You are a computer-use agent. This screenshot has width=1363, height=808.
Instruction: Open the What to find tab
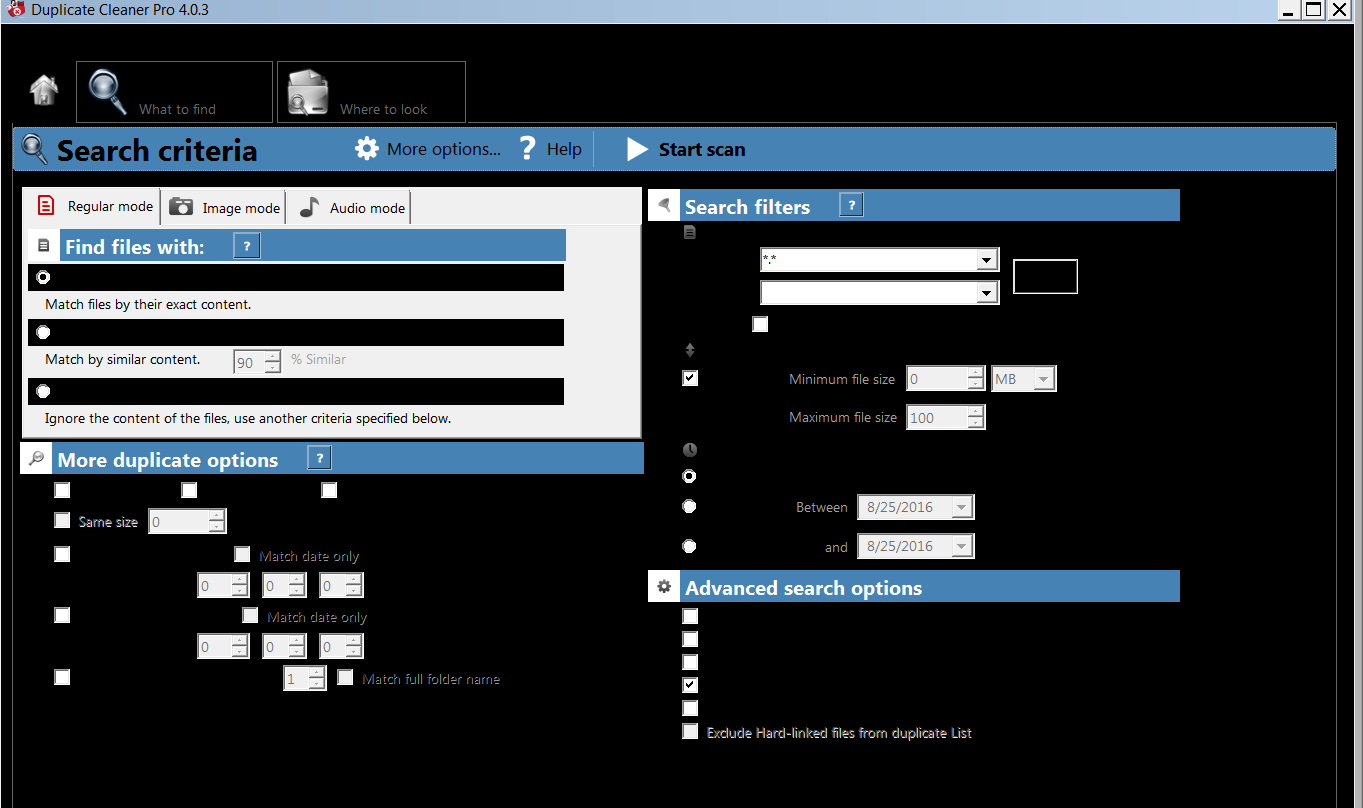point(174,92)
